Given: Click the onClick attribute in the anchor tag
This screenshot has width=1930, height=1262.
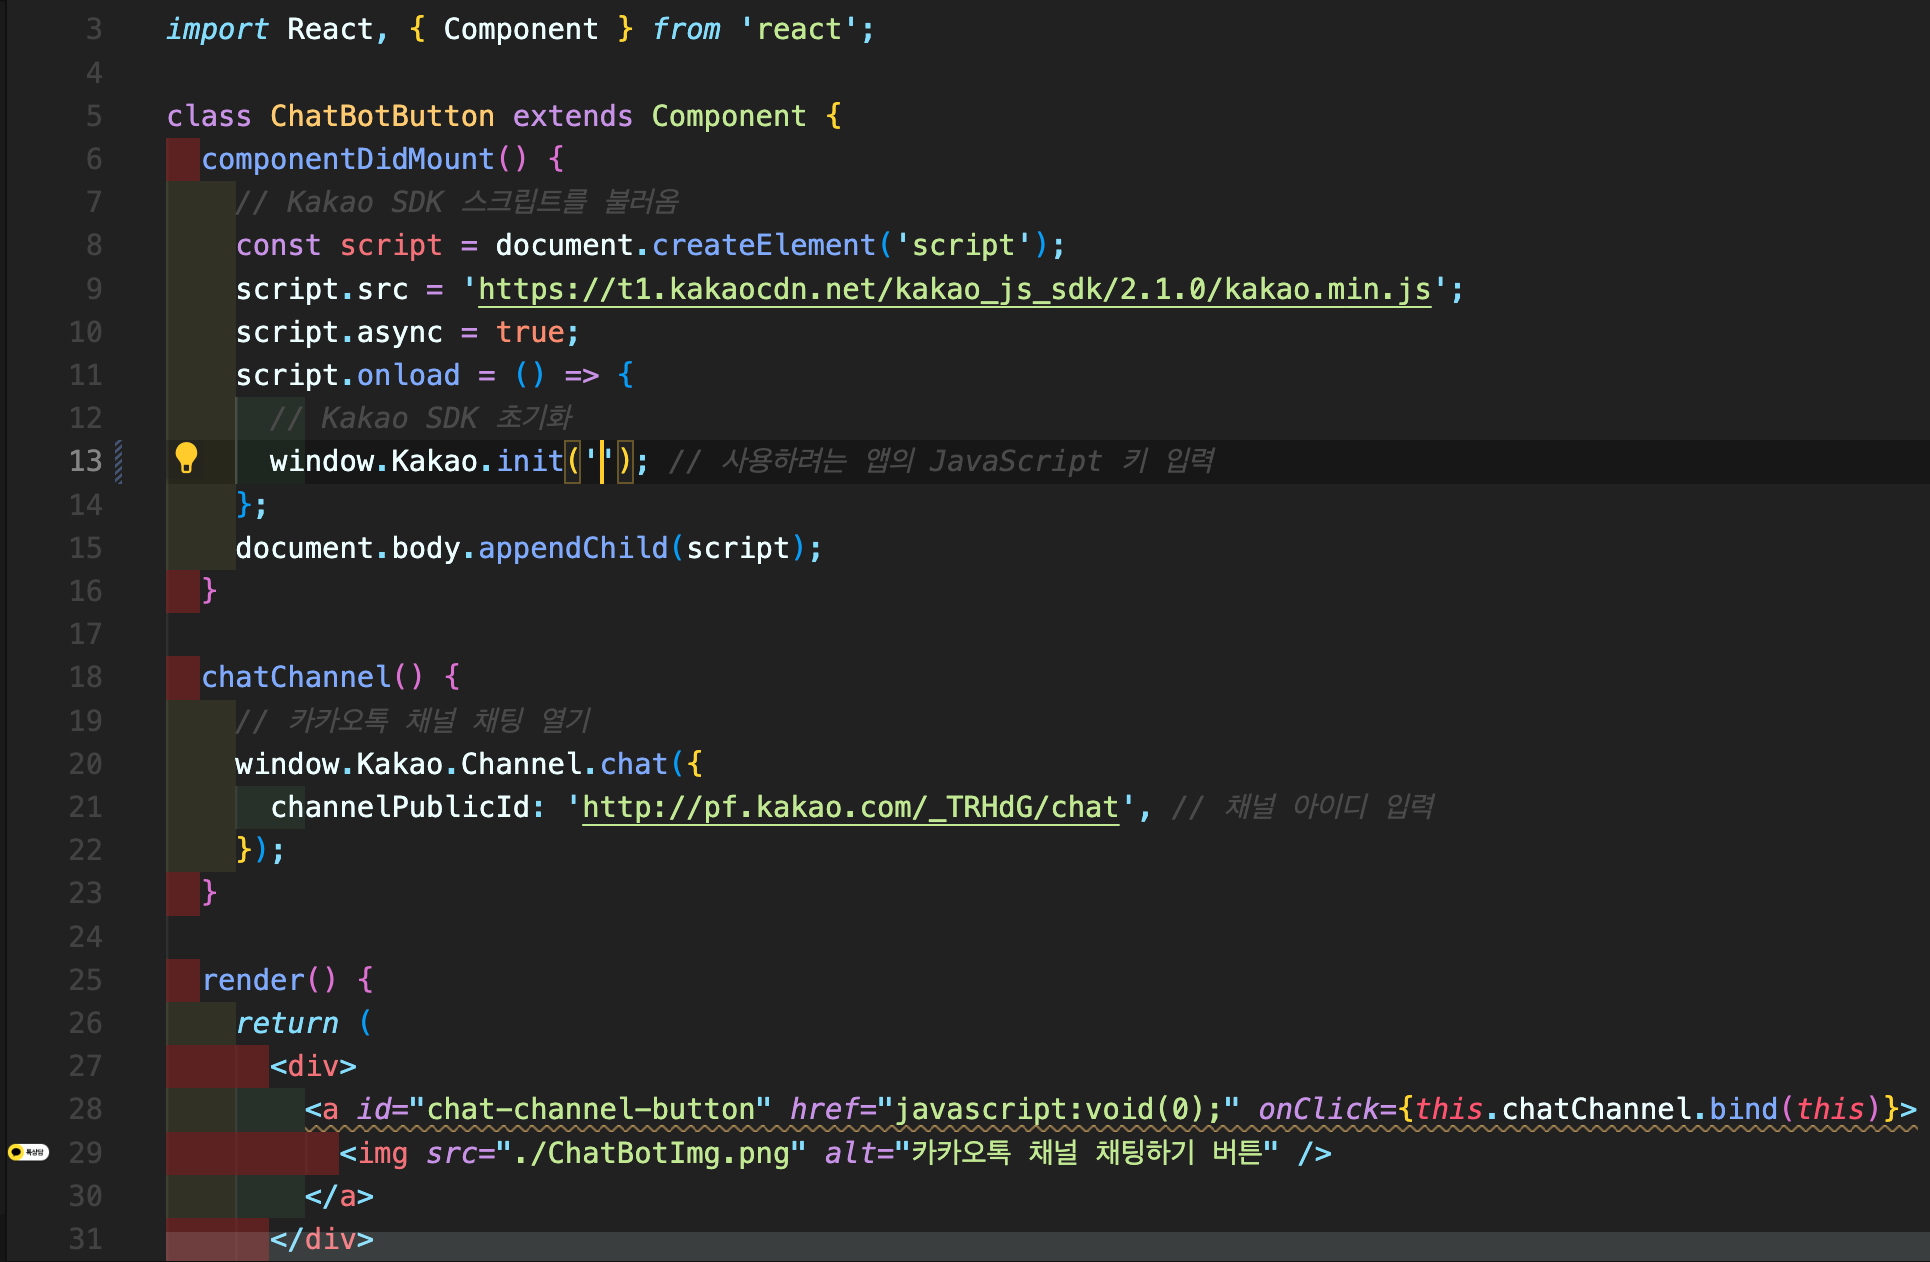Looking at the screenshot, I should point(1316,1109).
